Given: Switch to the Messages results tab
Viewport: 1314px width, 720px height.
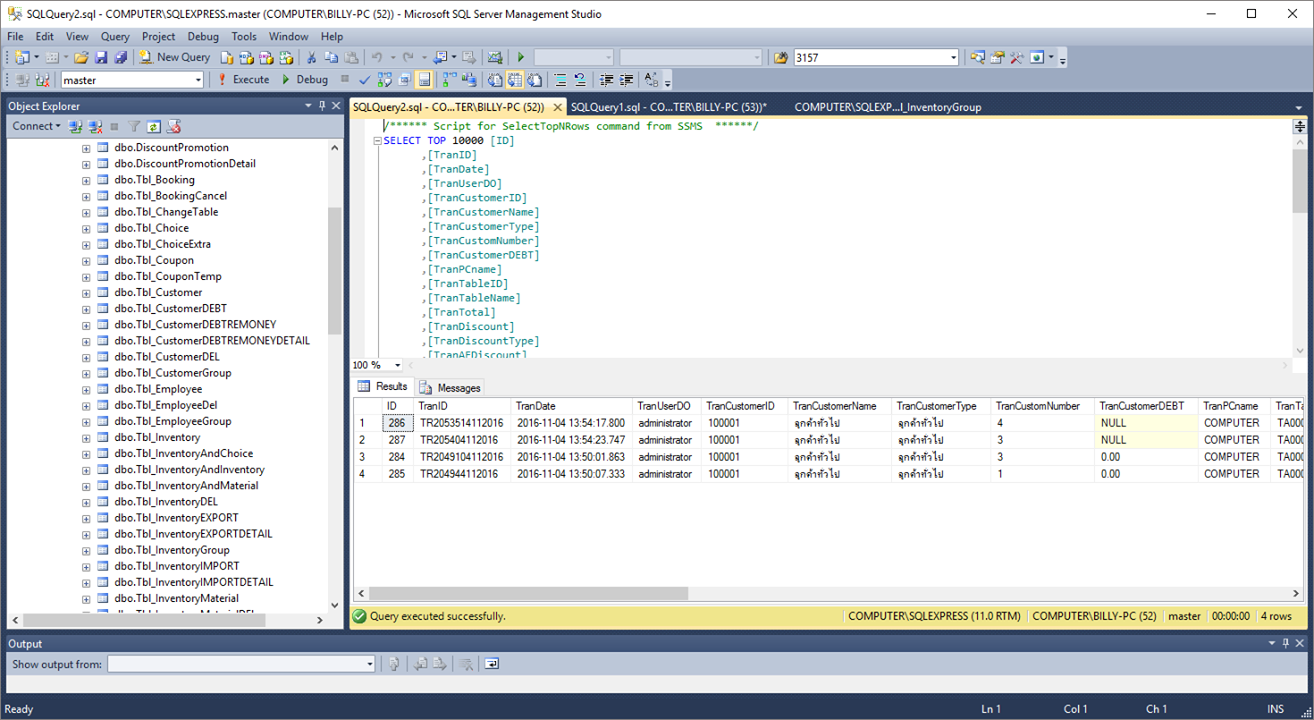Looking at the screenshot, I should 450,387.
